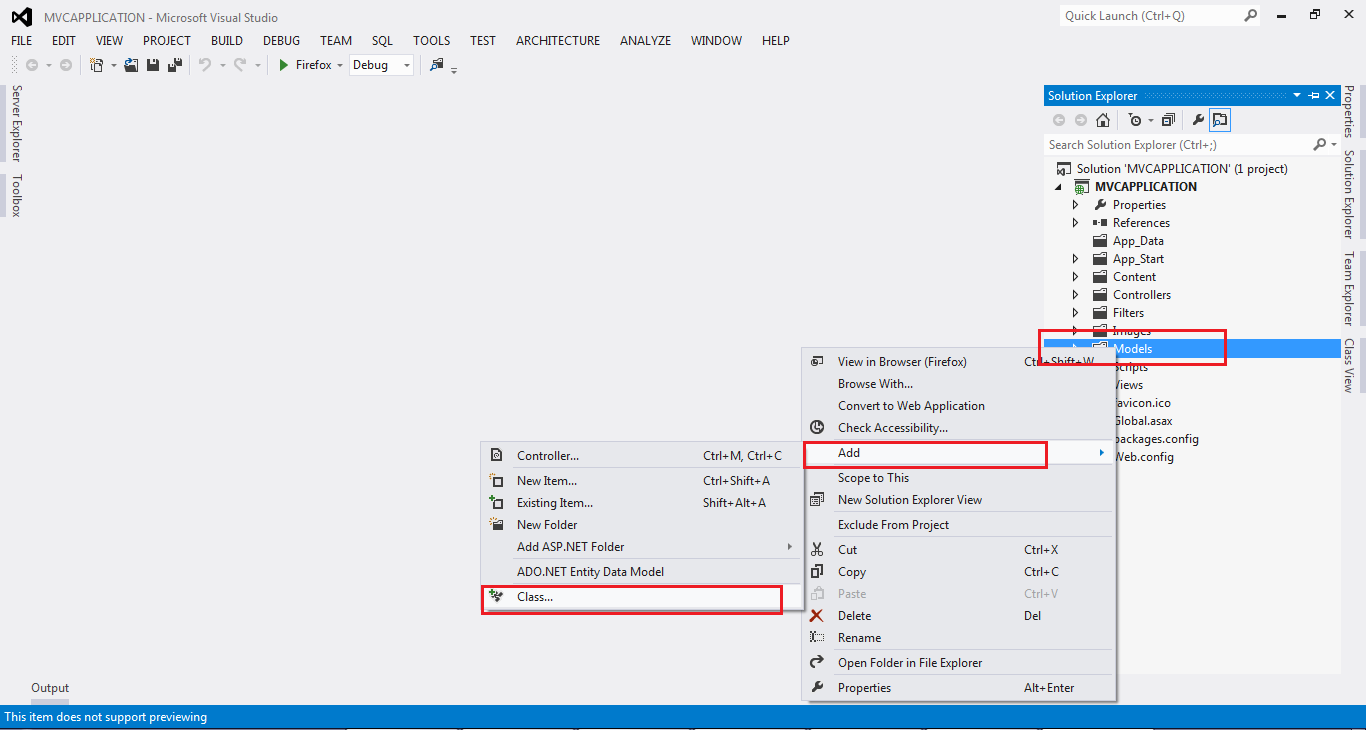Image resolution: width=1366 pixels, height=730 pixels.
Task: Open the Debug configuration dropdown
Action: 405,64
